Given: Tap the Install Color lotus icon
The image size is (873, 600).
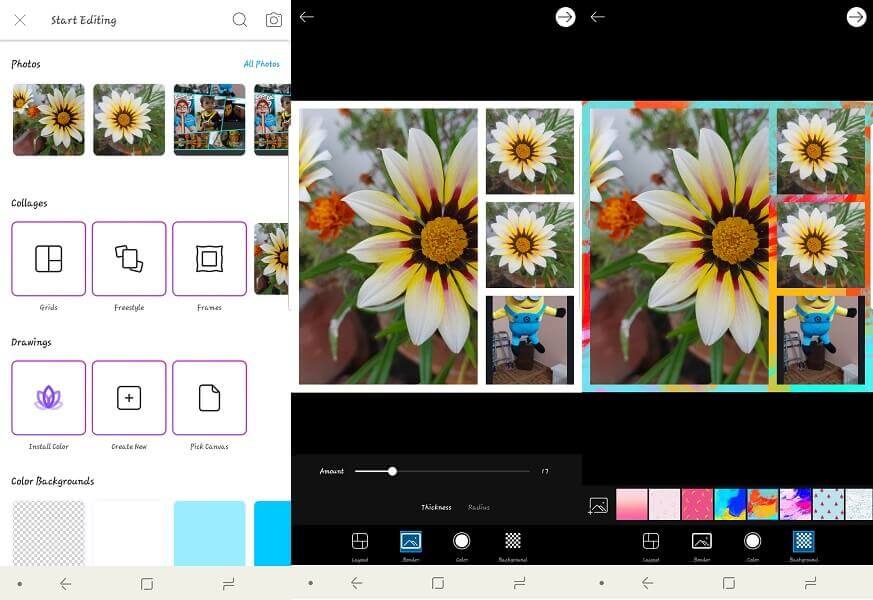Looking at the screenshot, I should 48,397.
